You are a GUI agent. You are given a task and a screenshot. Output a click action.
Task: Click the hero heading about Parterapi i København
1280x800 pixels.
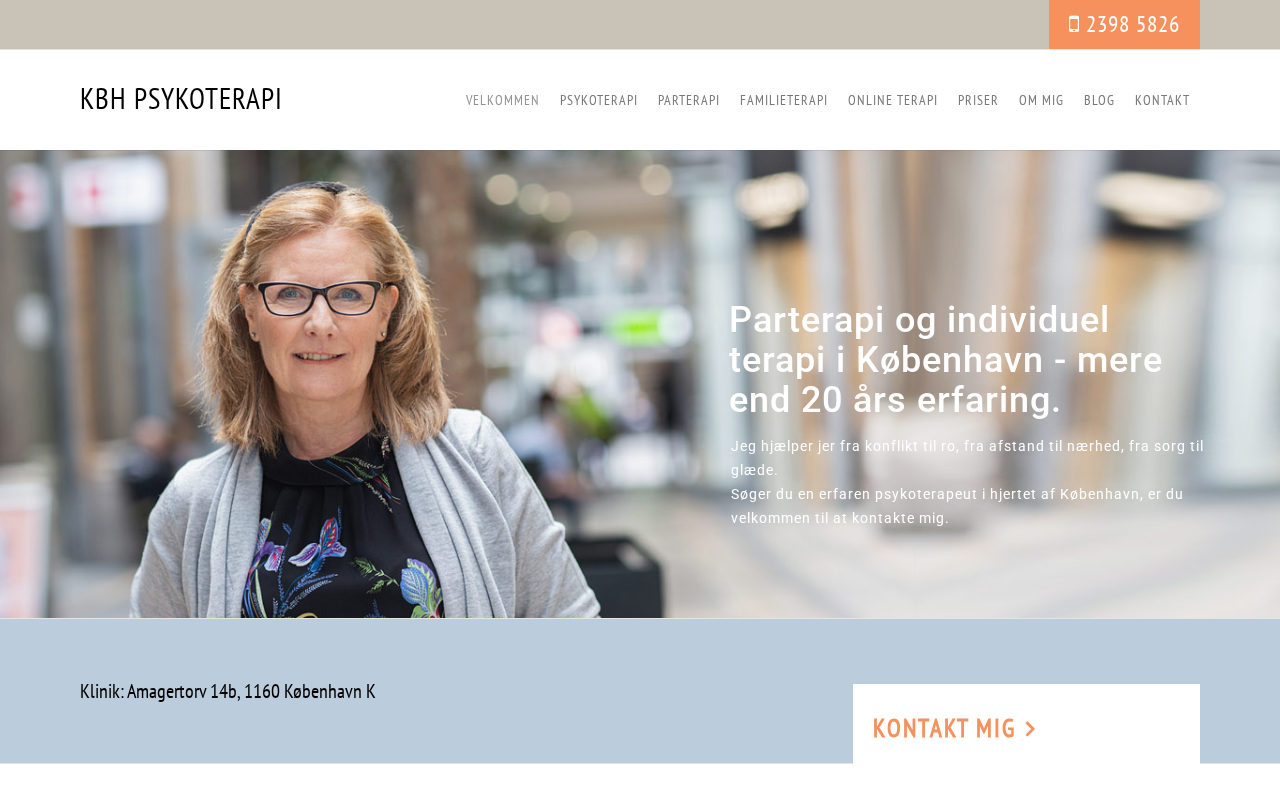click(946, 359)
